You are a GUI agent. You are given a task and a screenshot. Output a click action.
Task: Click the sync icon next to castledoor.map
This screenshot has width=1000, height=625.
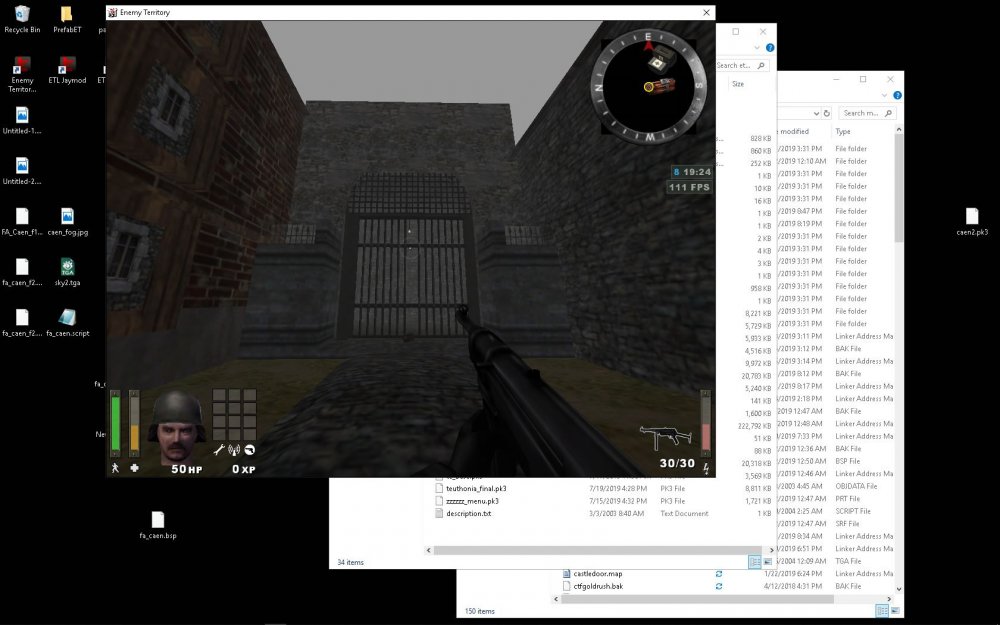(718, 573)
